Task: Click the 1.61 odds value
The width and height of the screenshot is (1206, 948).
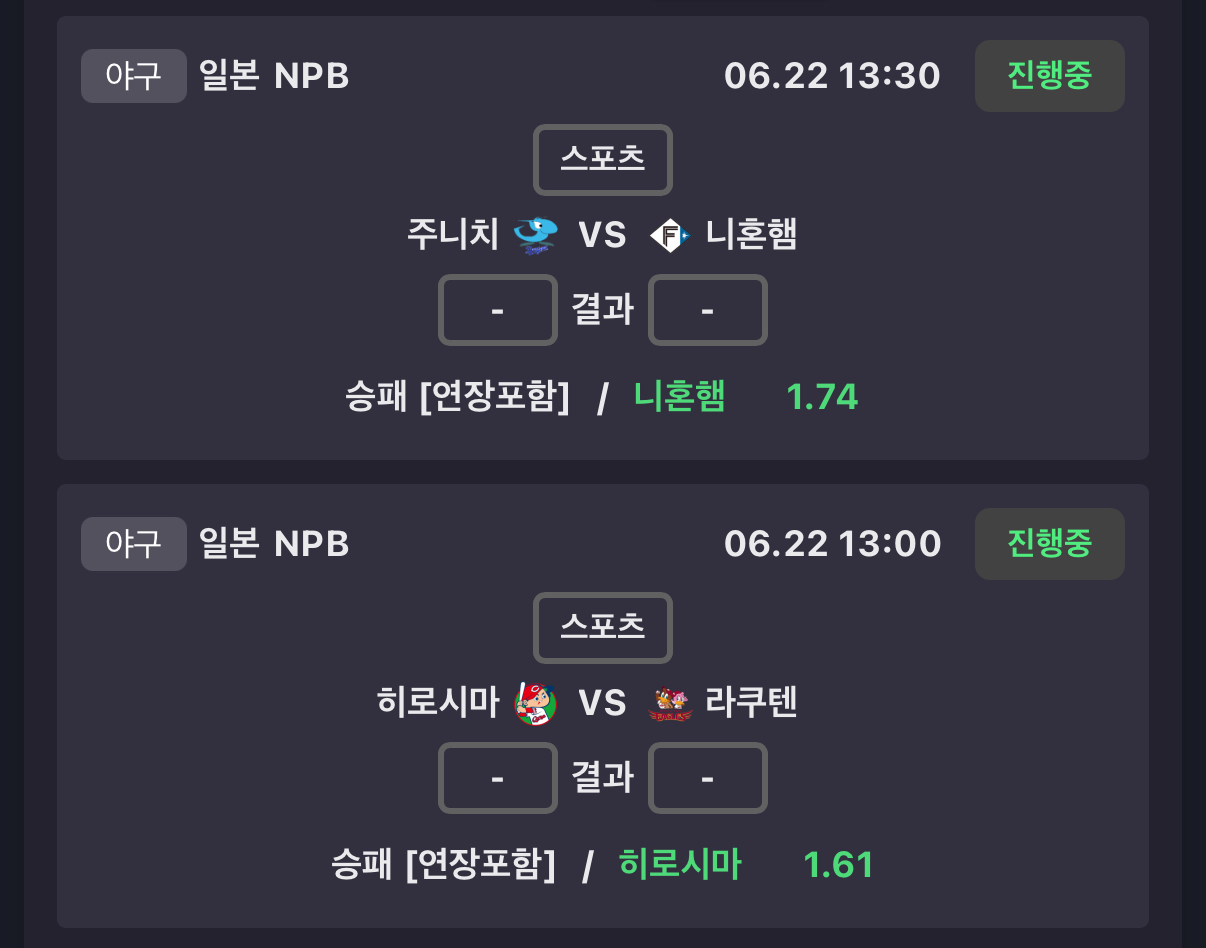Action: 838,865
